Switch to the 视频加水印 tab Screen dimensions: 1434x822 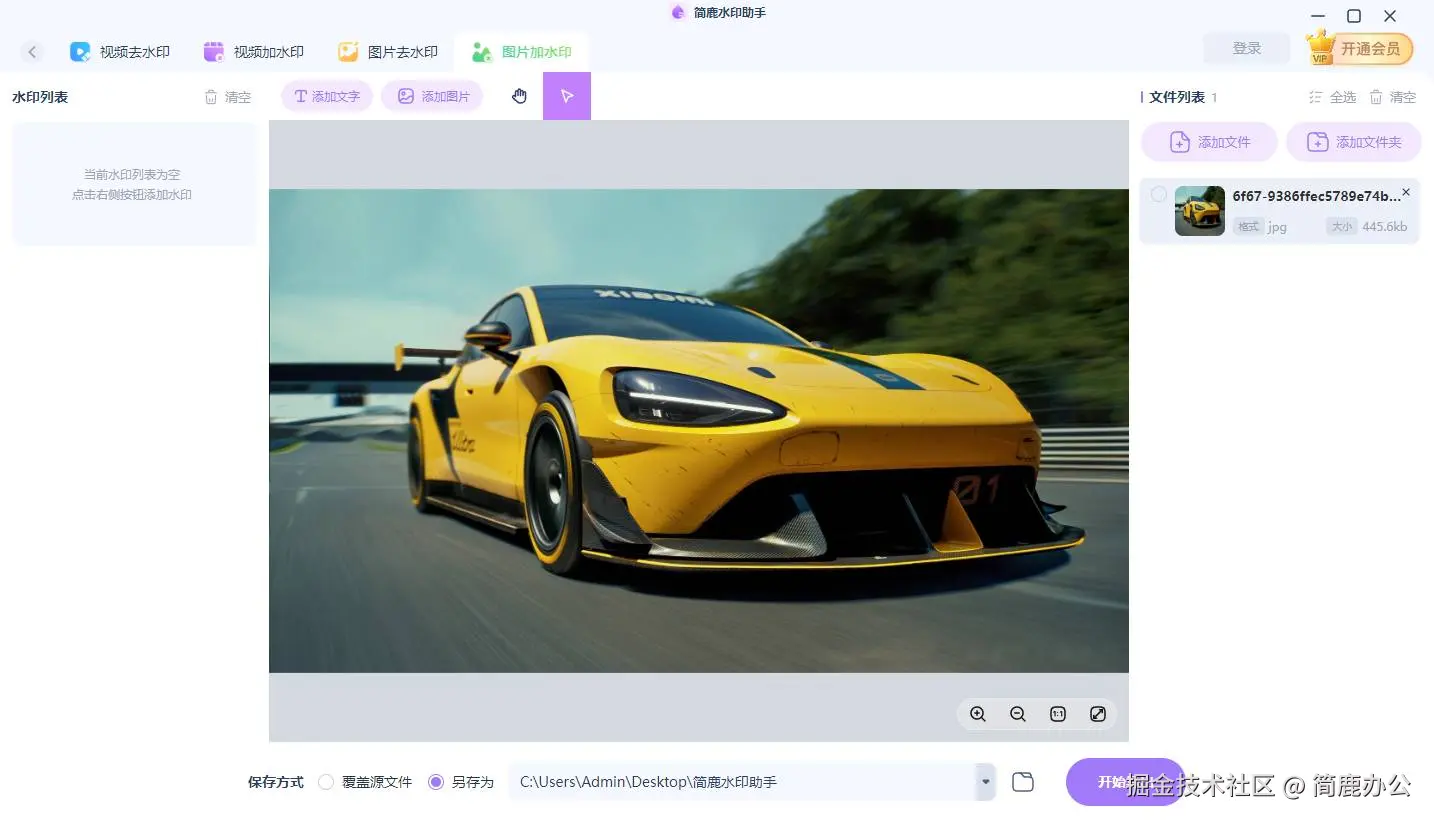(x=254, y=52)
